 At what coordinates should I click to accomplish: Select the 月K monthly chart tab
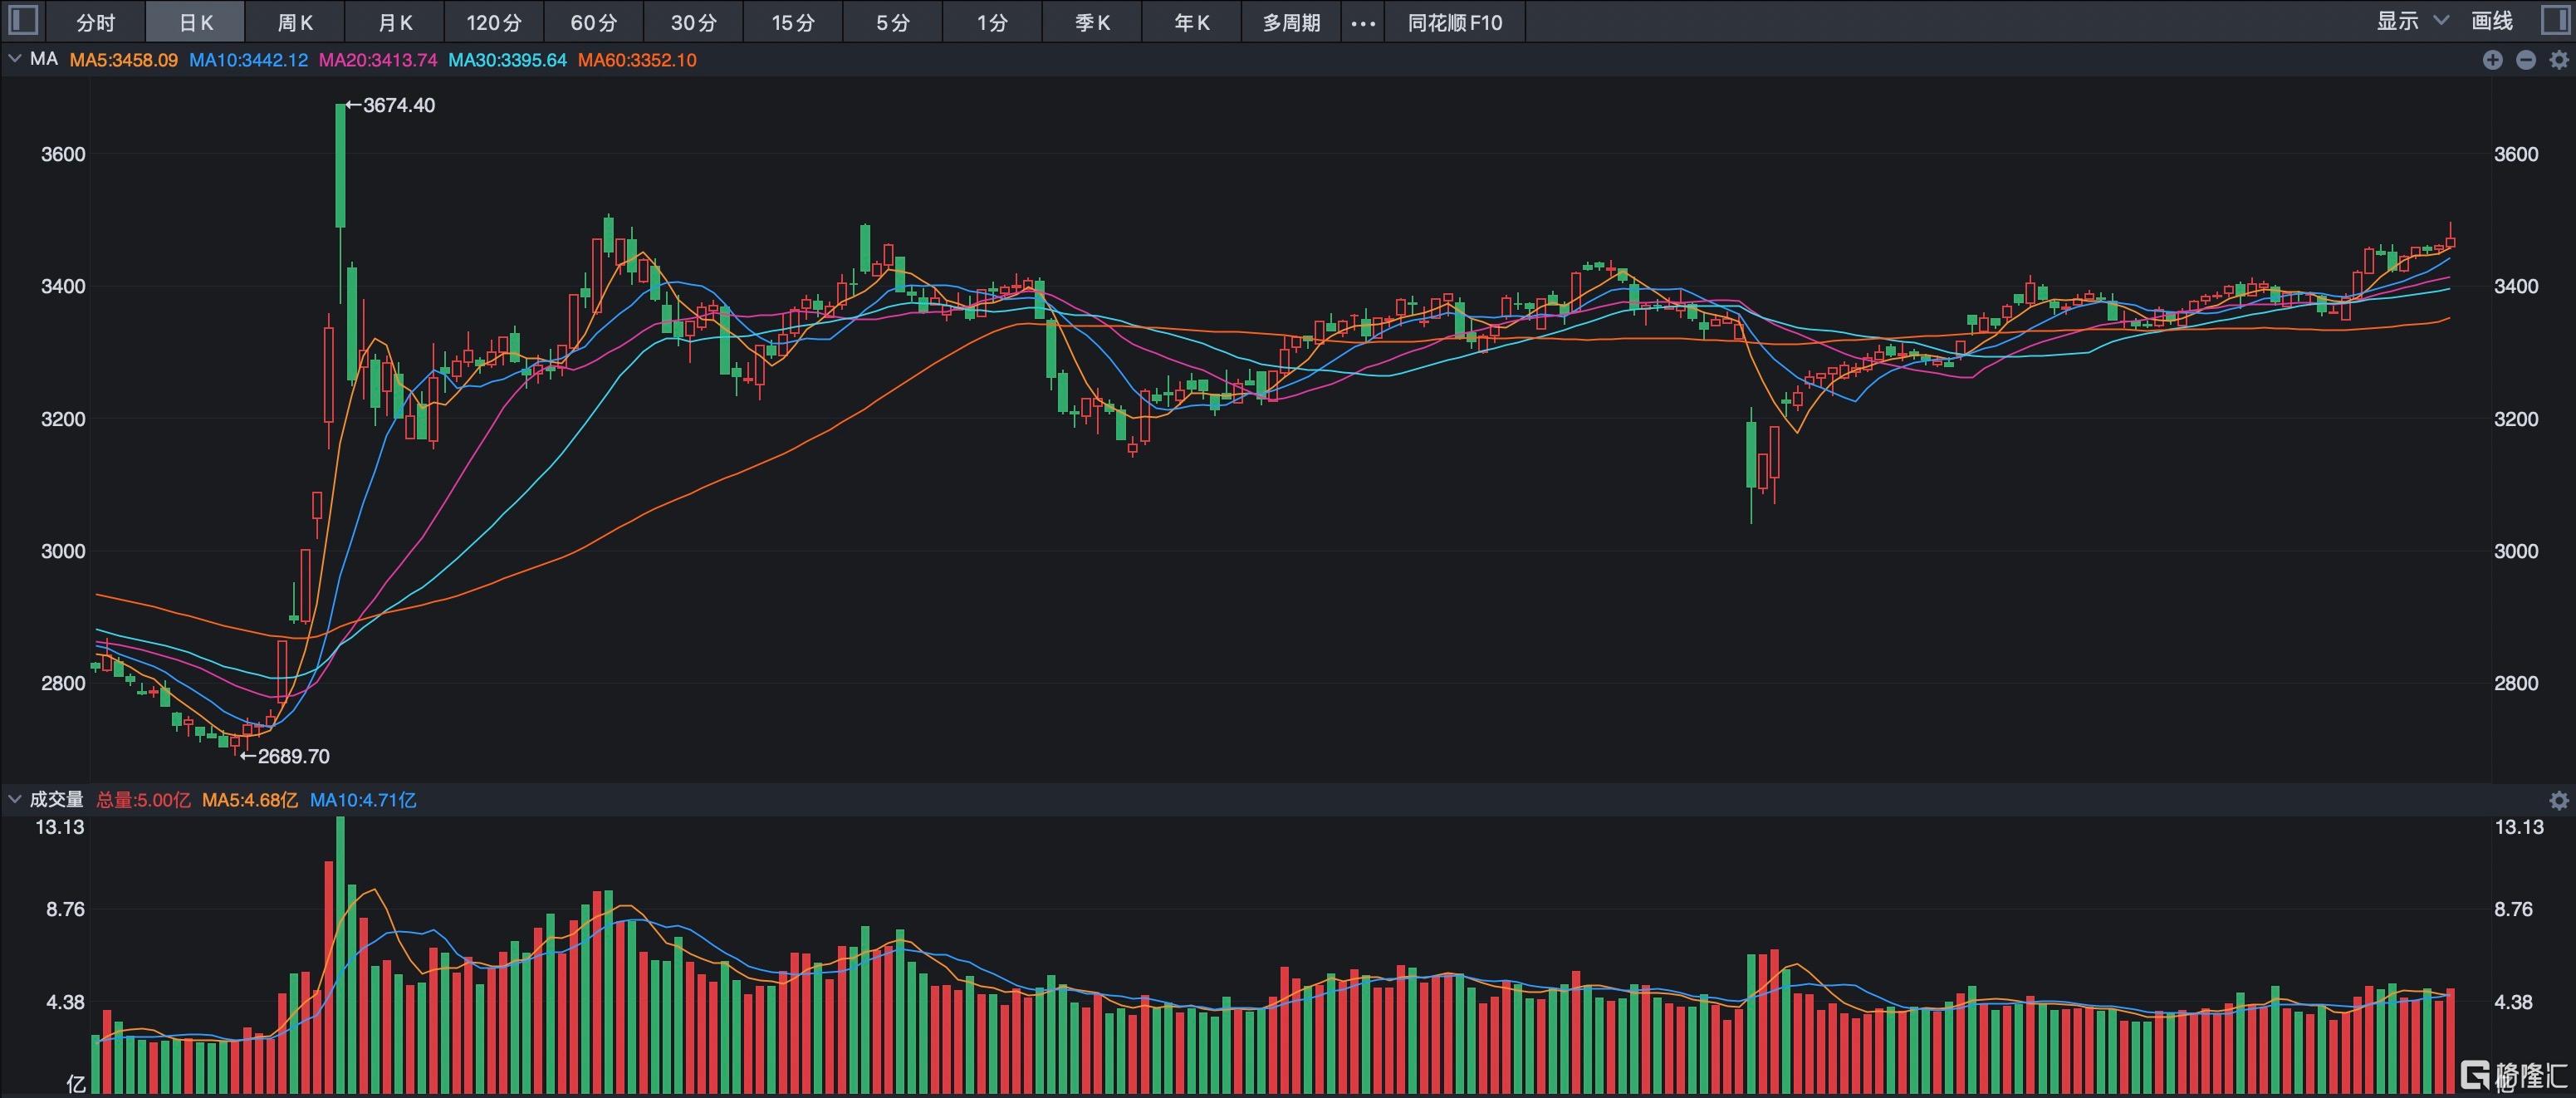tap(395, 22)
